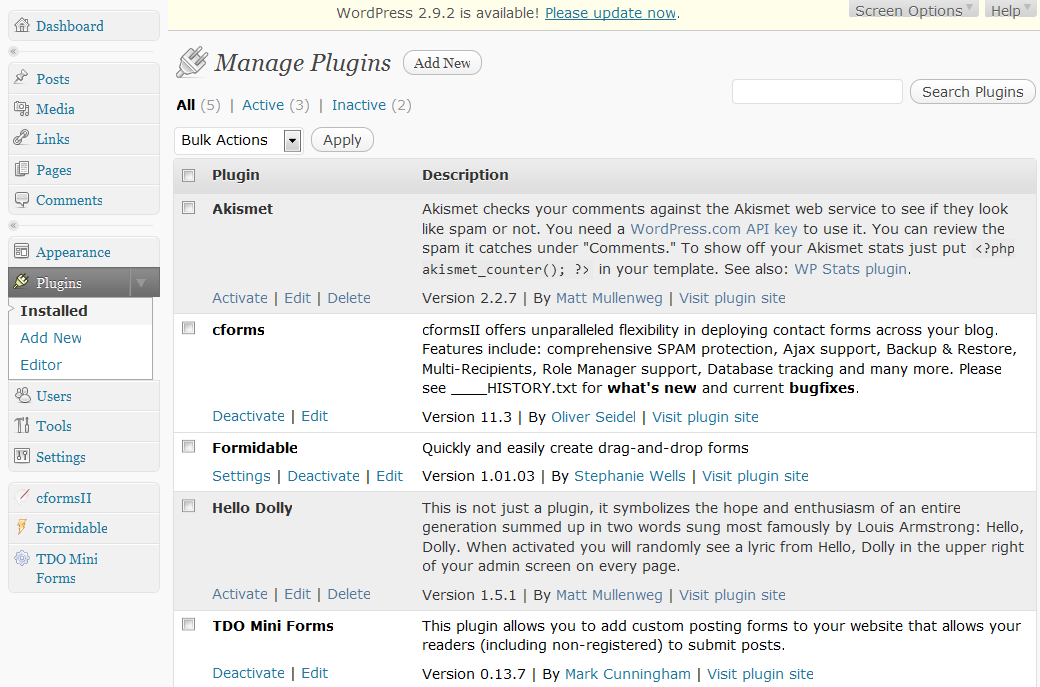Toggle the select-all plugins header checkbox
This screenshot has width=1040, height=687.
(189, 176)
